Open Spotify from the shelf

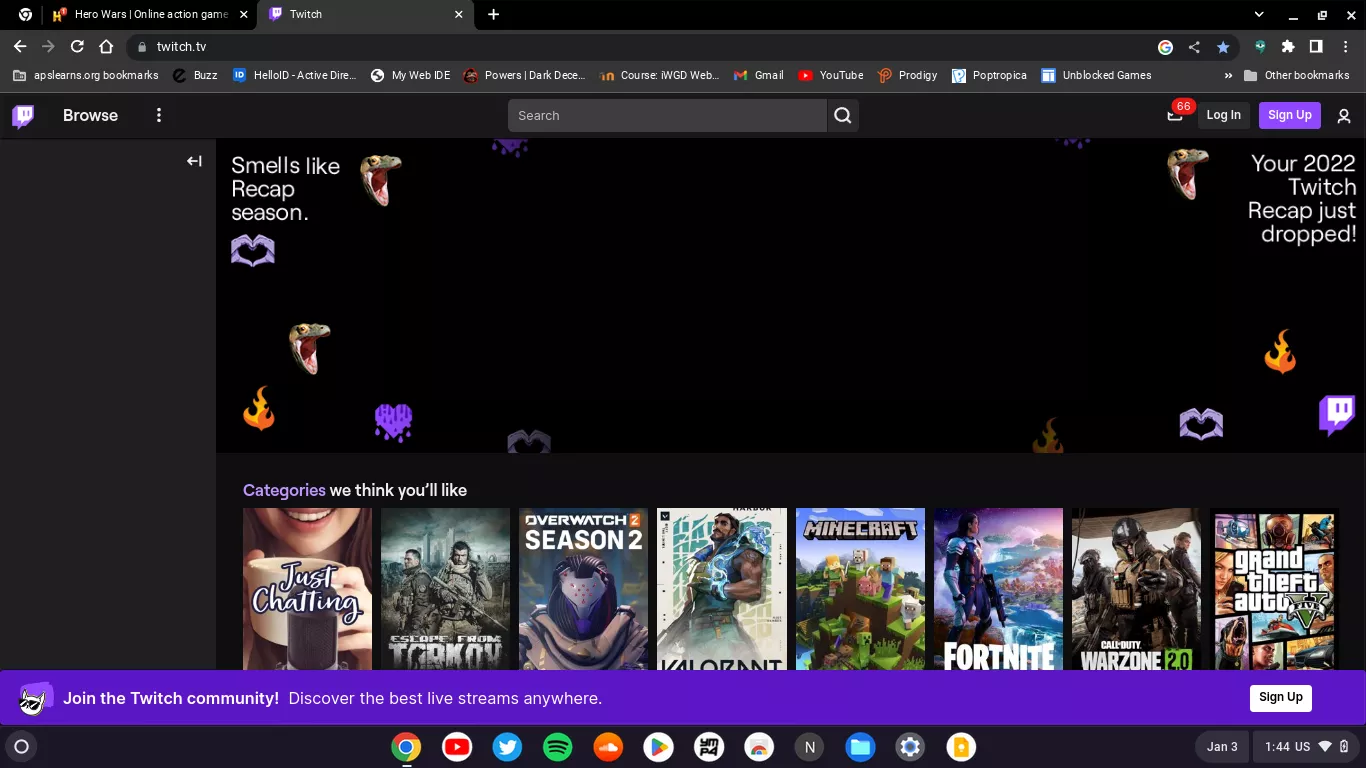557,746
